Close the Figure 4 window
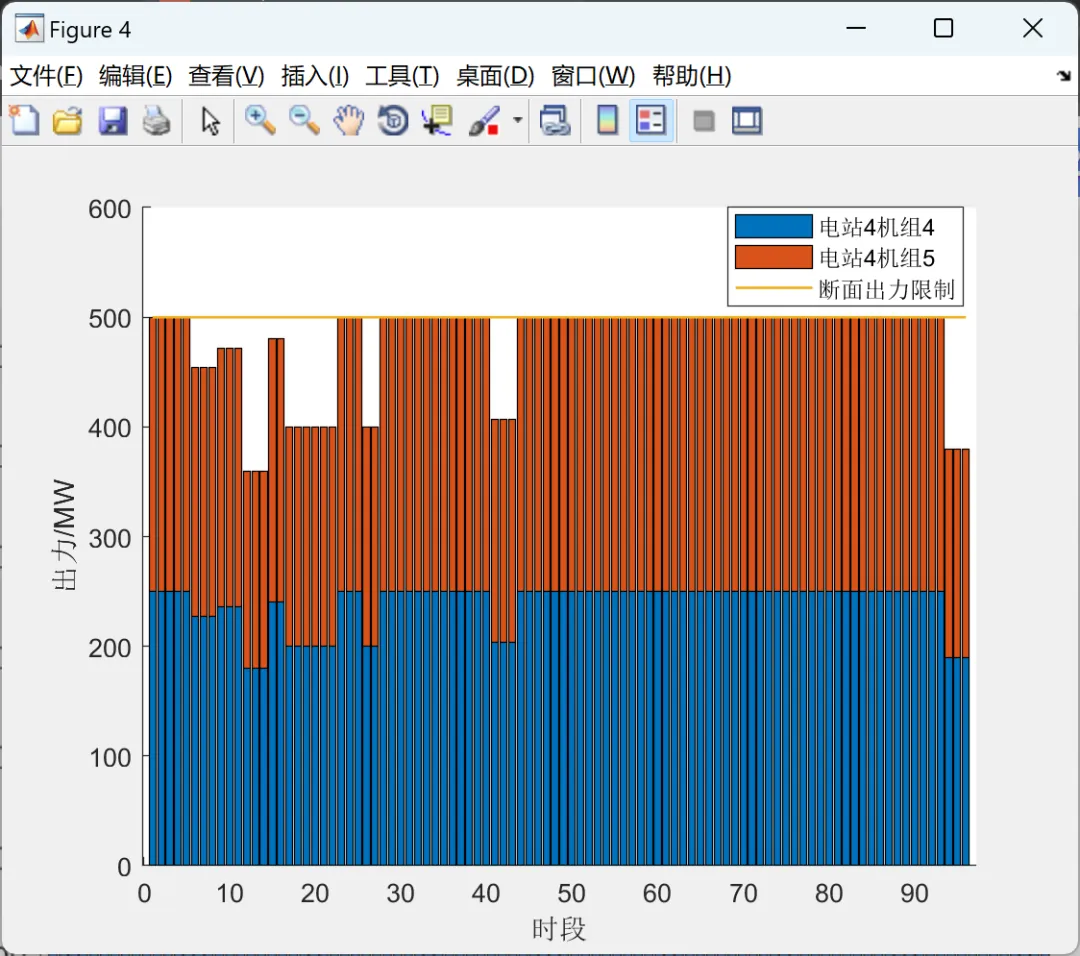This screenshot has width=1080, height=956. tap(1032, 28)
